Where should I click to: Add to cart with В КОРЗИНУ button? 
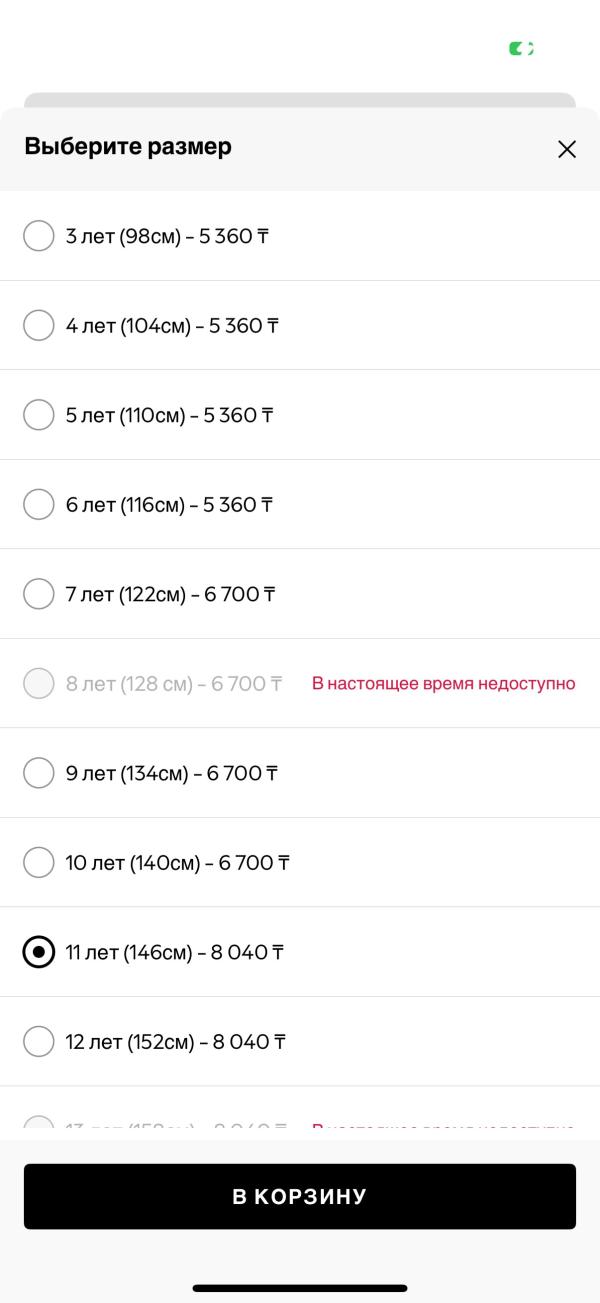pyautogui.click(x=300, y=1196)
